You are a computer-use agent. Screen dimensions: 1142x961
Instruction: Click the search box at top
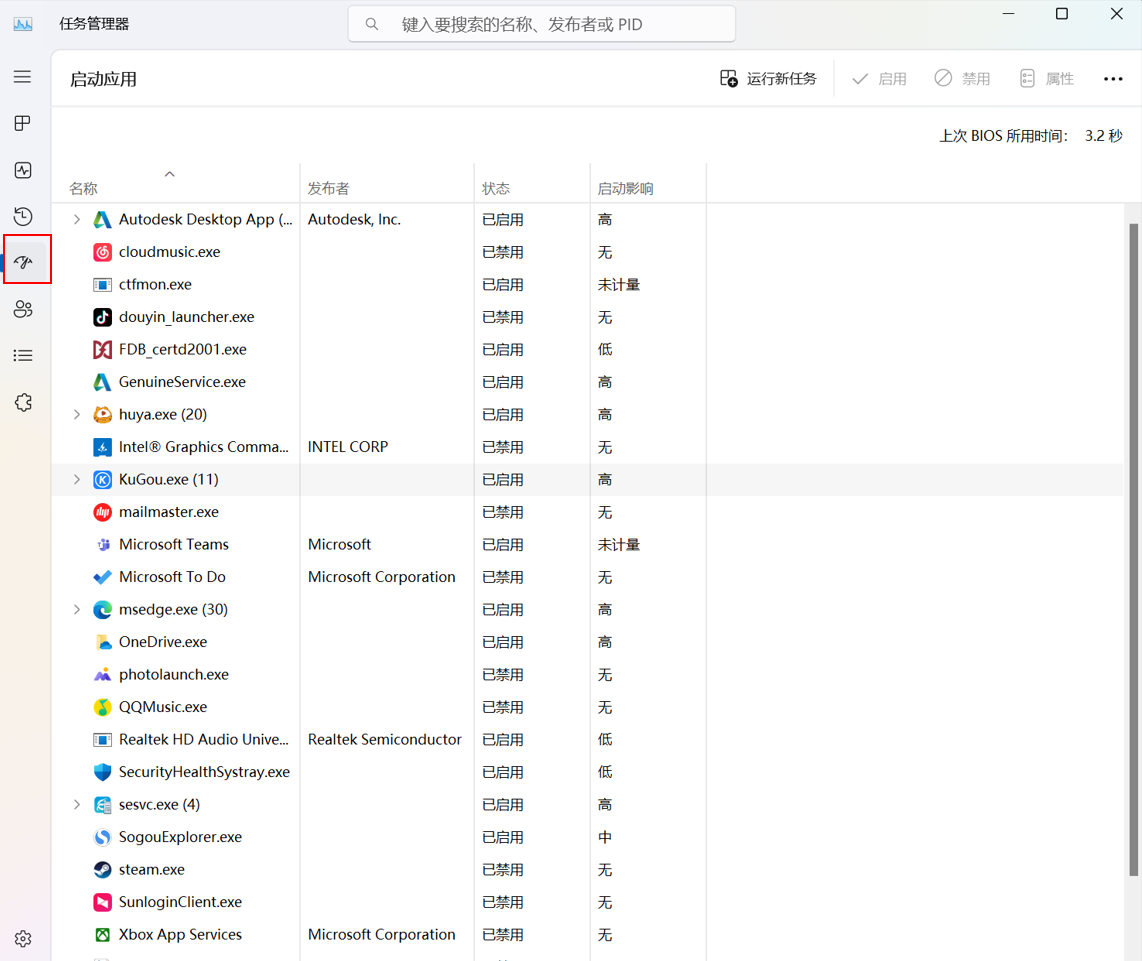click(541, 24)
